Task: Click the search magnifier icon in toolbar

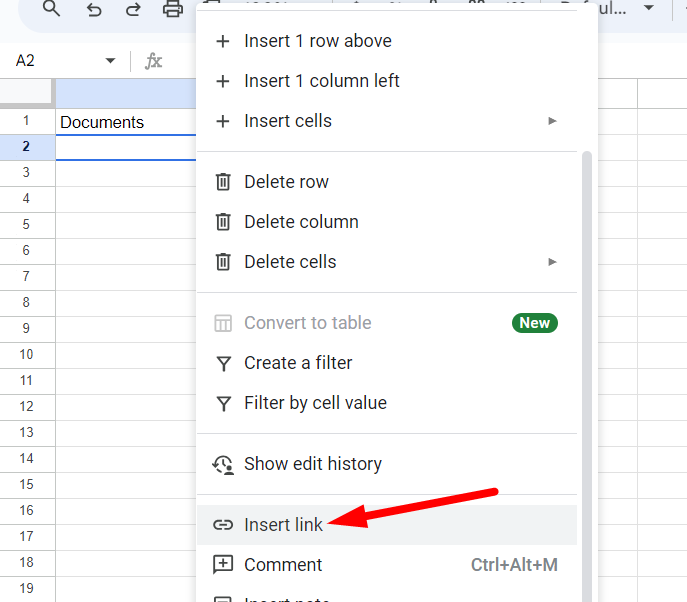Action: click(51, 9)
